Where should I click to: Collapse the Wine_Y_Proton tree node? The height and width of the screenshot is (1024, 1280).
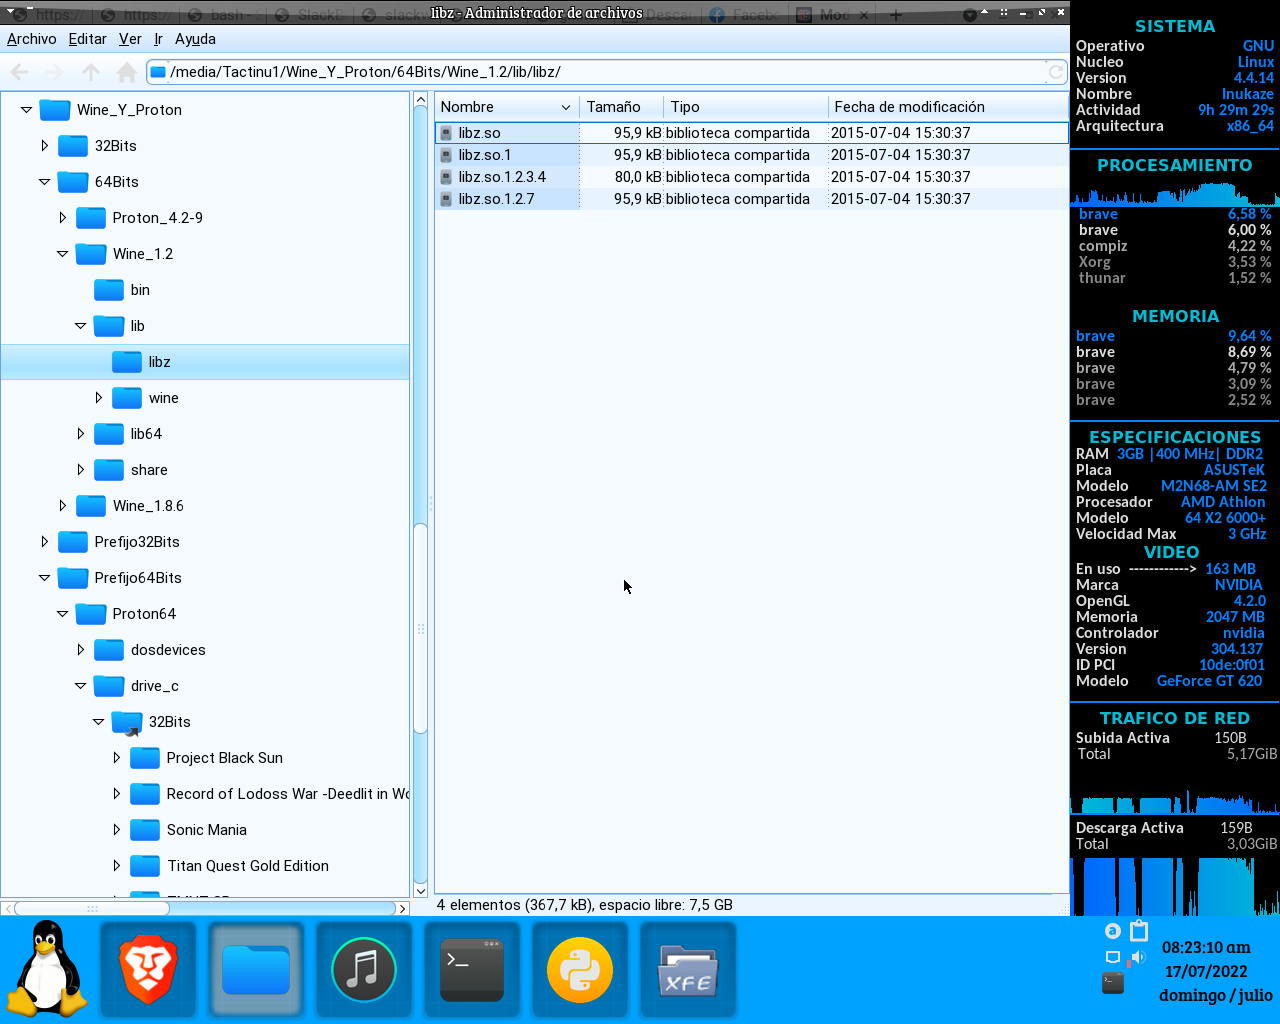(27, 110)
